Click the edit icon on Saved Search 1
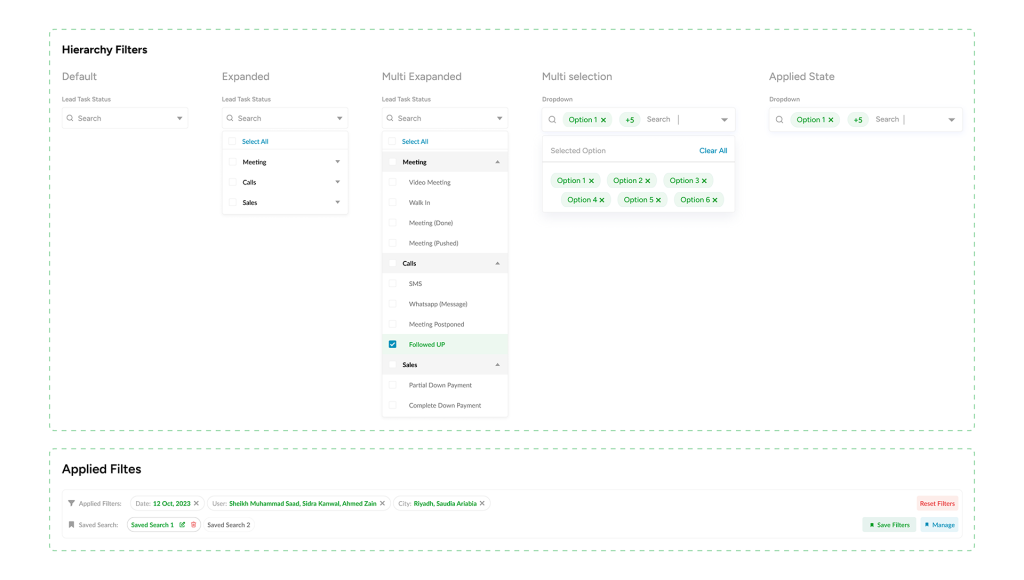The height and width of the screenshot is (580, 1024). click(182, 525)
